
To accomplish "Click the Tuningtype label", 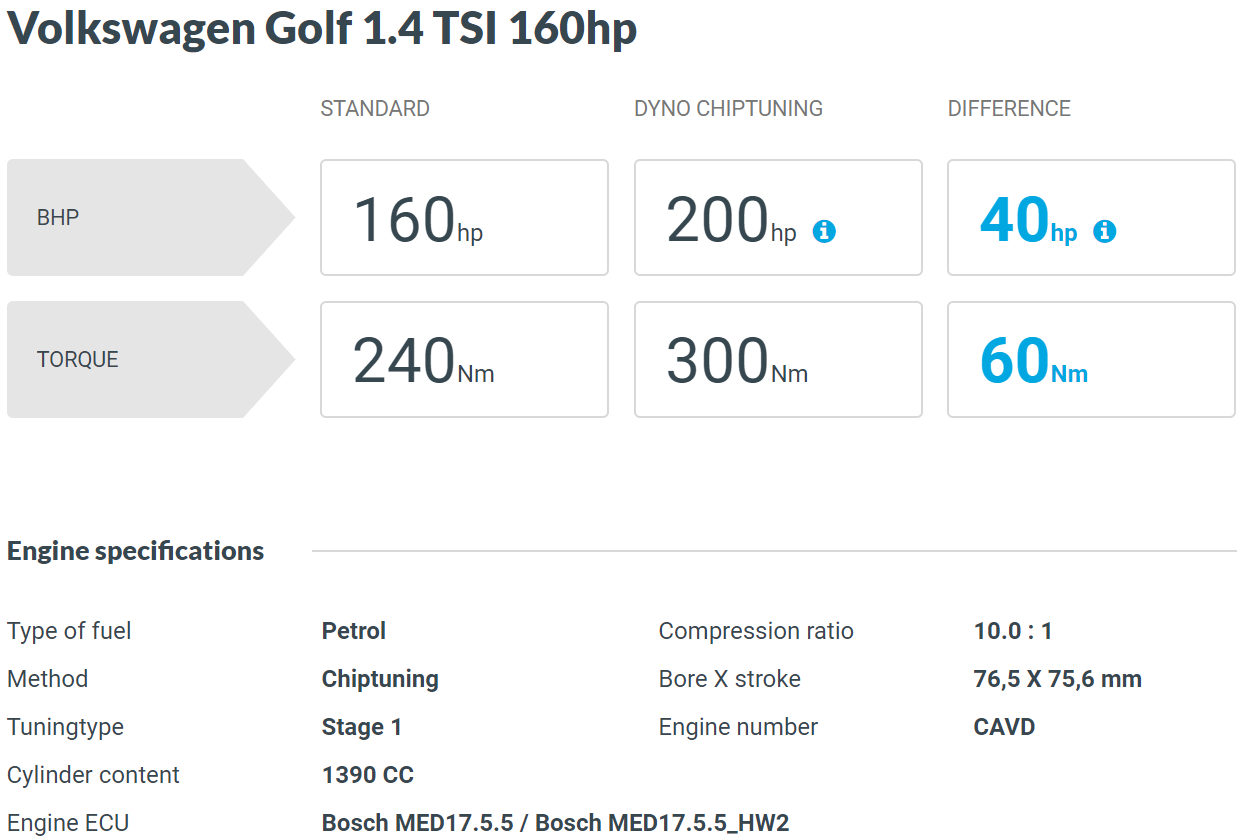I will coord(65,727).
